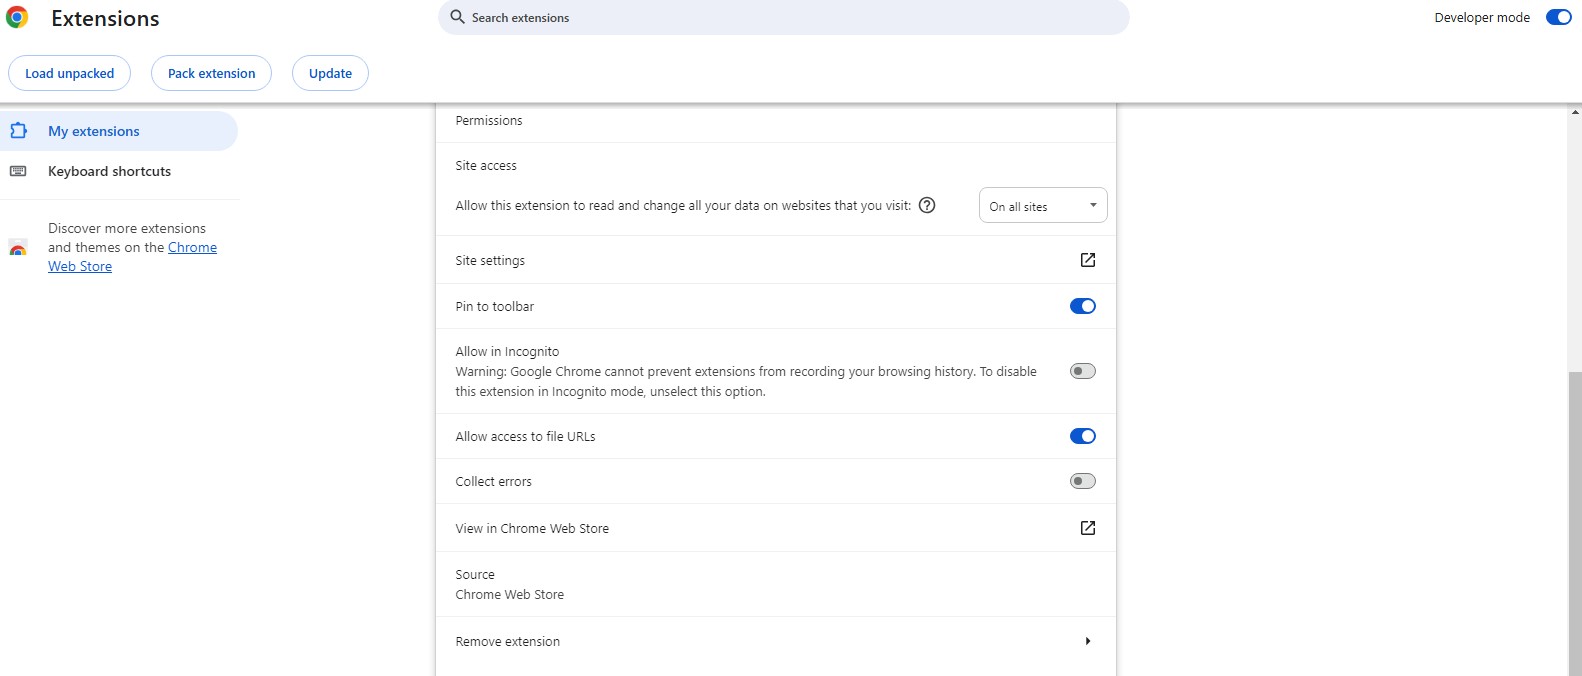
Task: Click the vertical scrollbar thumb
Action: [x=1575, y=523]
